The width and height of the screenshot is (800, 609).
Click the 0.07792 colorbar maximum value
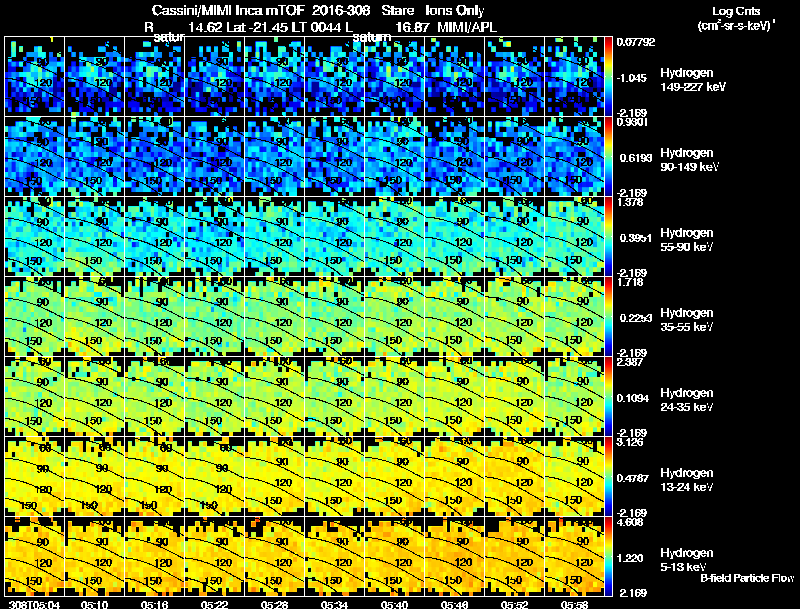click(x=636, y=42)
